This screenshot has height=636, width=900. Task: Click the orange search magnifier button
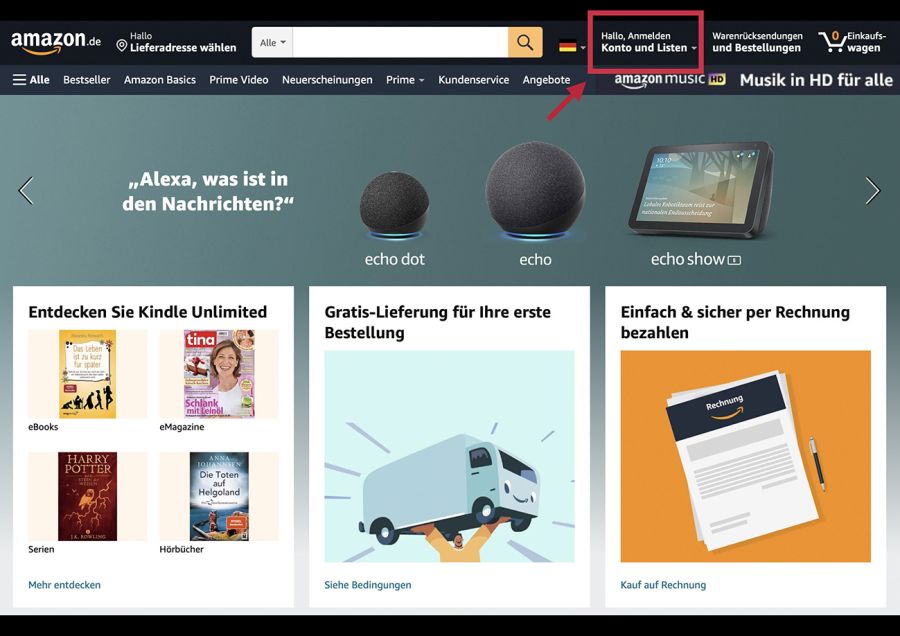pyautogui.click(x=525, y=42)
